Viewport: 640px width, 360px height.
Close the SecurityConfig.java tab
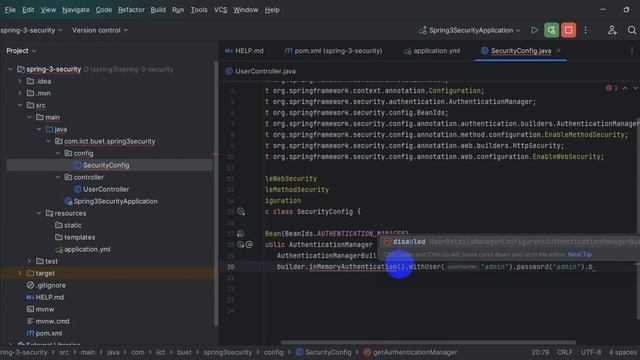[x=558, y=51]
